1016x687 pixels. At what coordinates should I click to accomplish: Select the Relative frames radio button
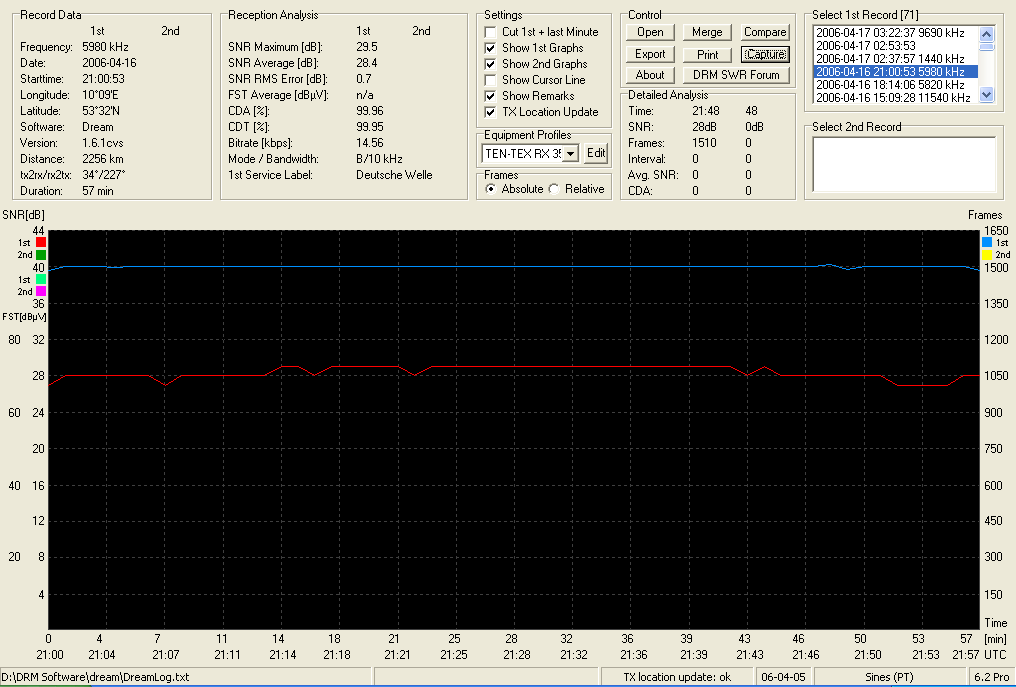[554, 189]
